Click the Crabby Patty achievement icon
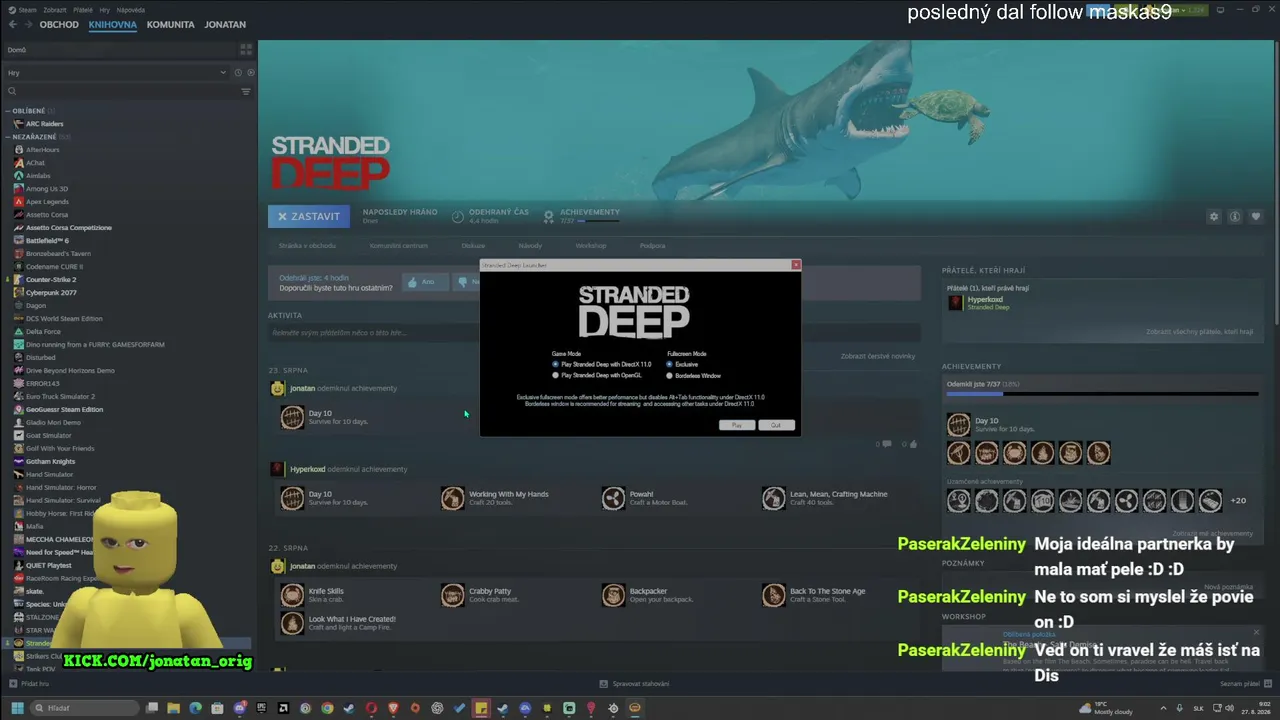 click(x=453, y=595)
